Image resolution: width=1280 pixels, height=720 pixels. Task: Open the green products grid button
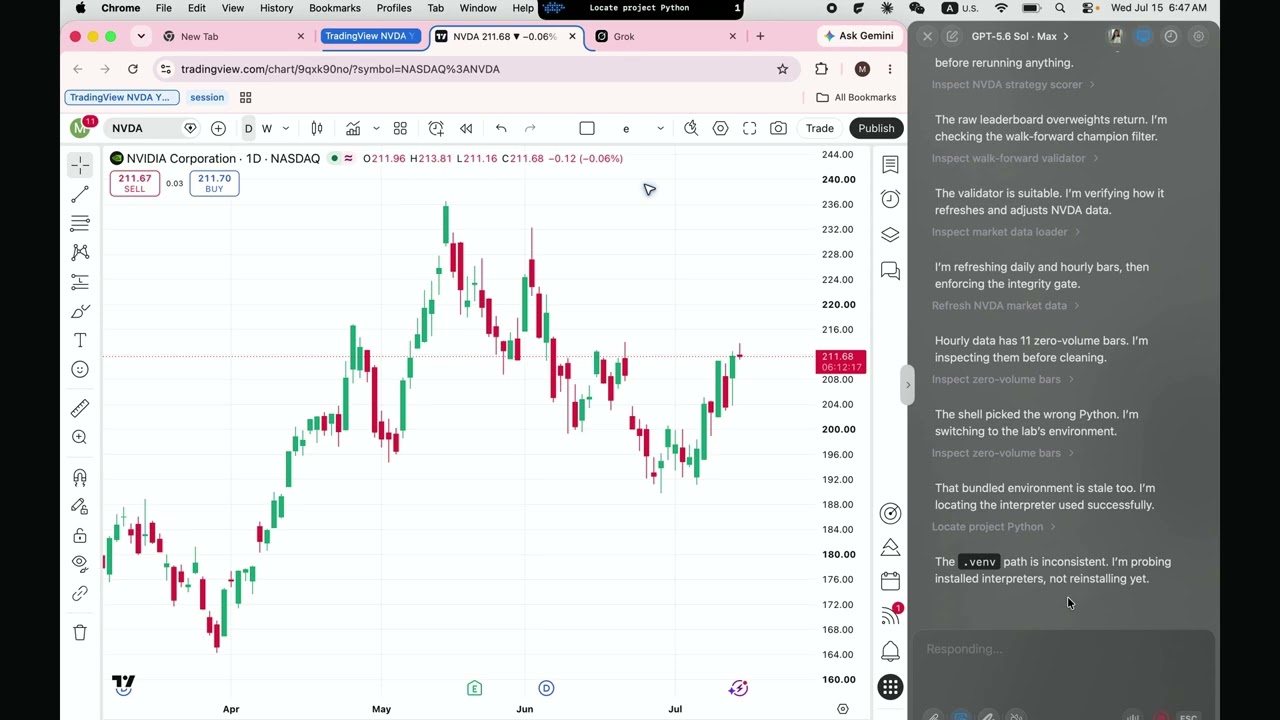[x=890, y=687]
